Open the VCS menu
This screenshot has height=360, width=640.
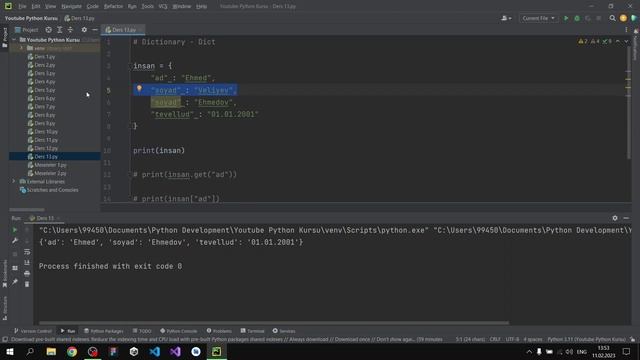[163, 6]
